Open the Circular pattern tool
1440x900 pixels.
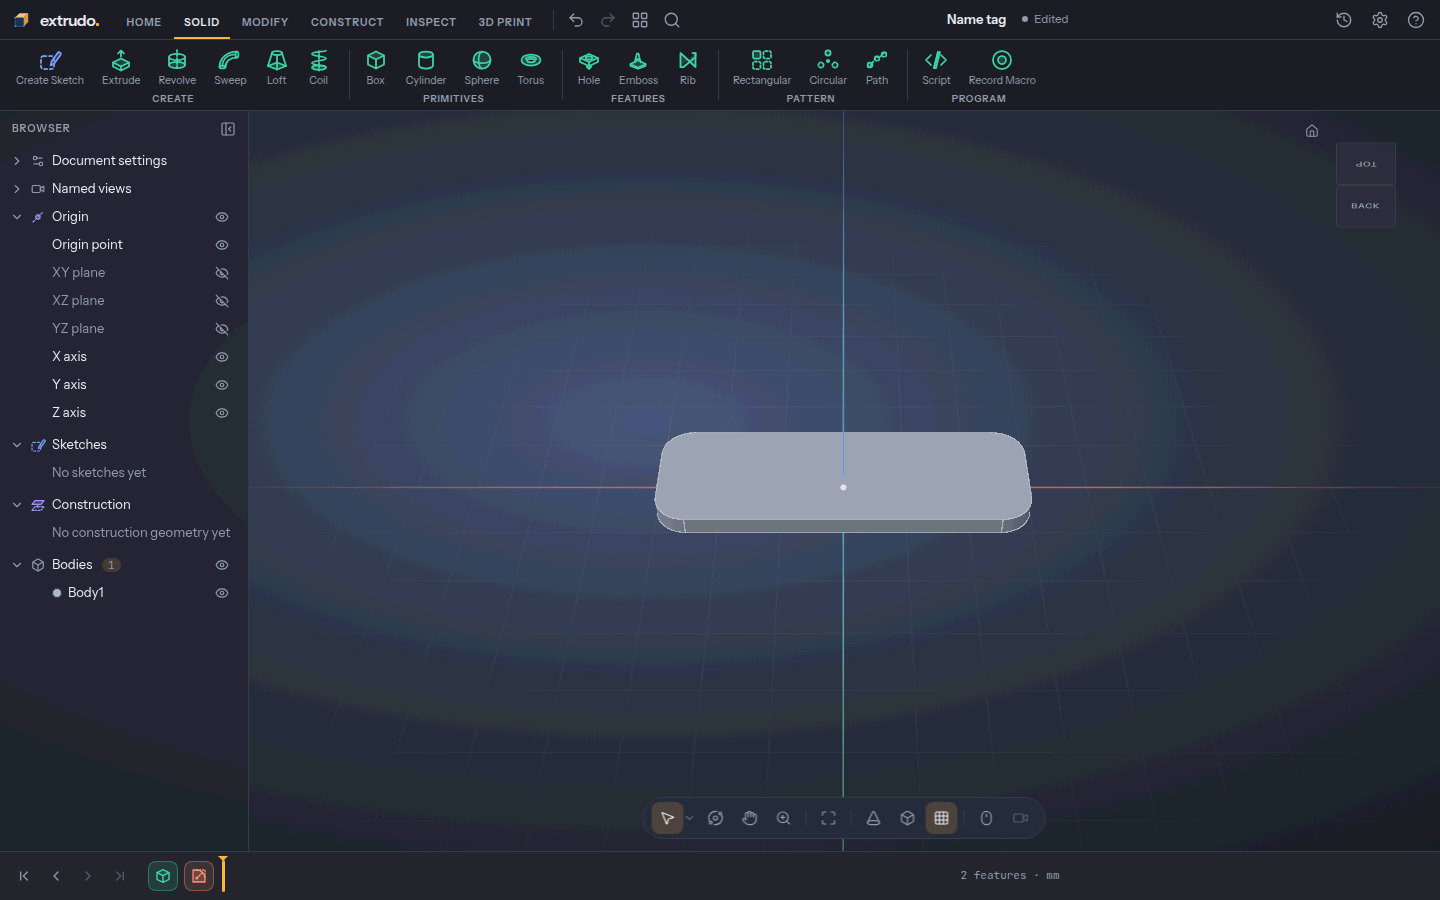[828, 68]
